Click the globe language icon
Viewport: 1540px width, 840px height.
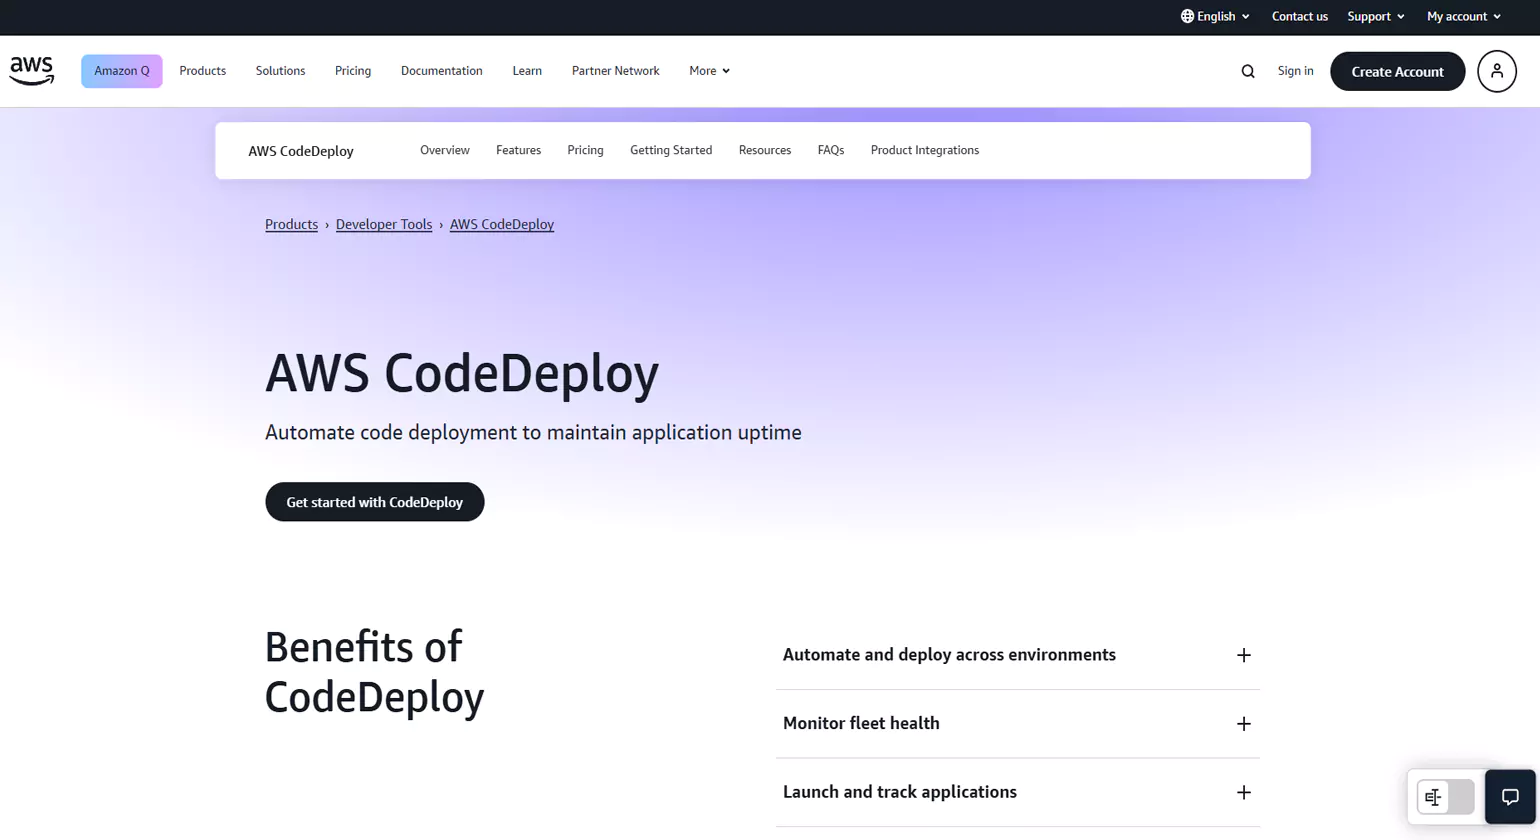point(1187,16)
